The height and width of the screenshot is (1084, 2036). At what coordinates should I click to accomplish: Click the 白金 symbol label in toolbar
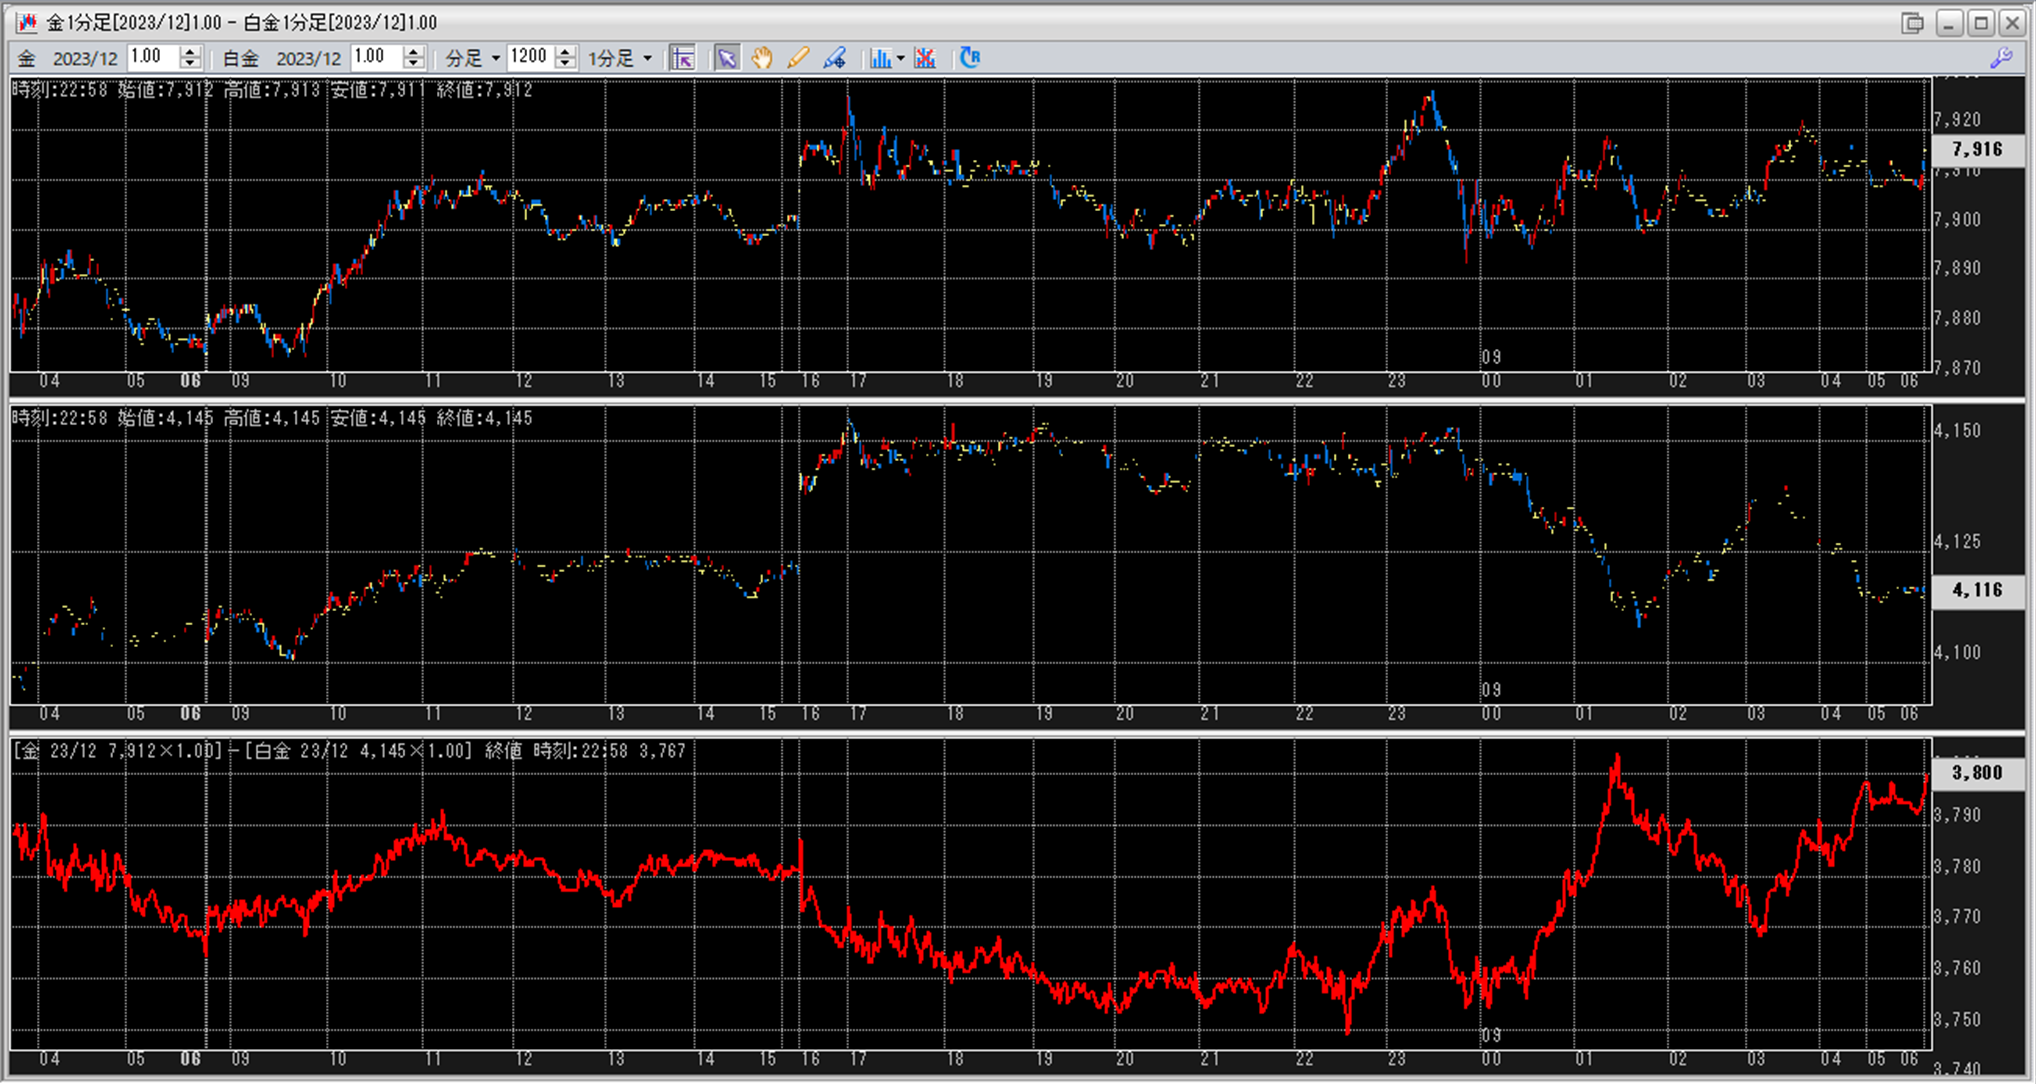pyautogui.click(x=240, y=58)
